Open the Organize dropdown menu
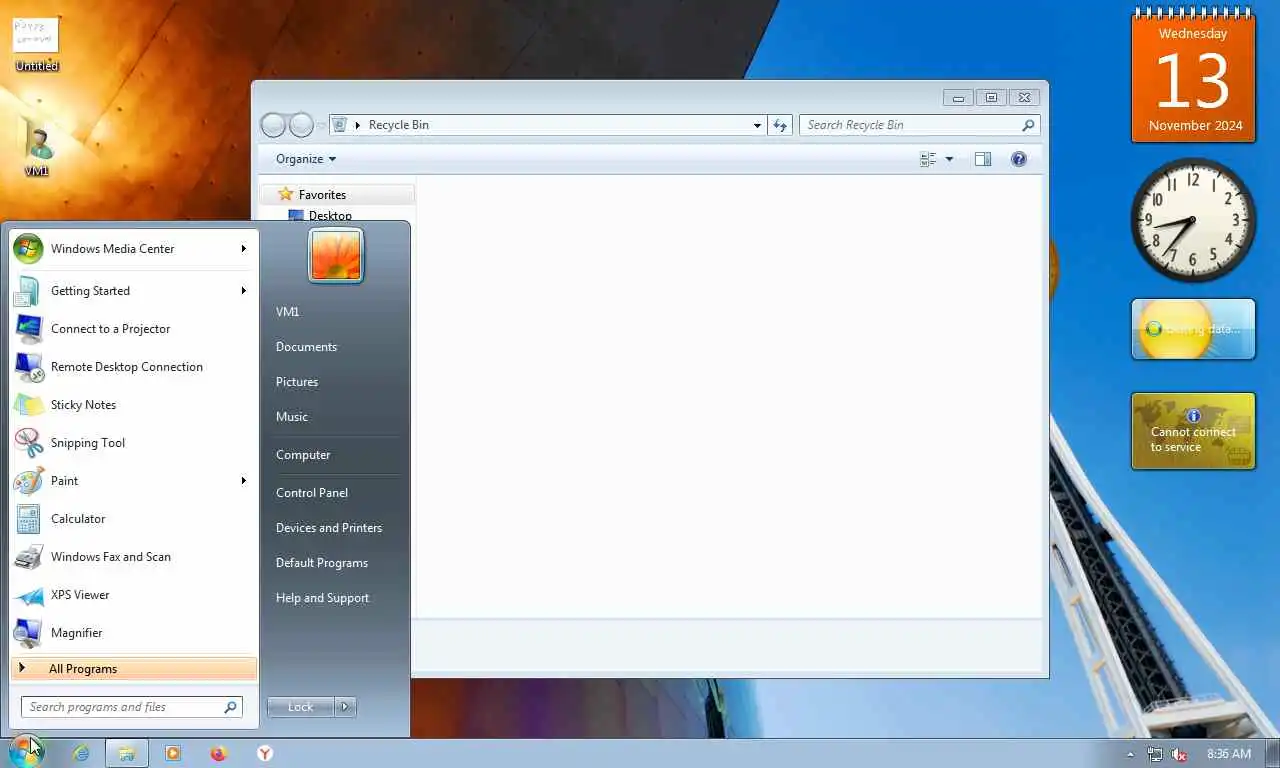 click(x=306, y=159)
